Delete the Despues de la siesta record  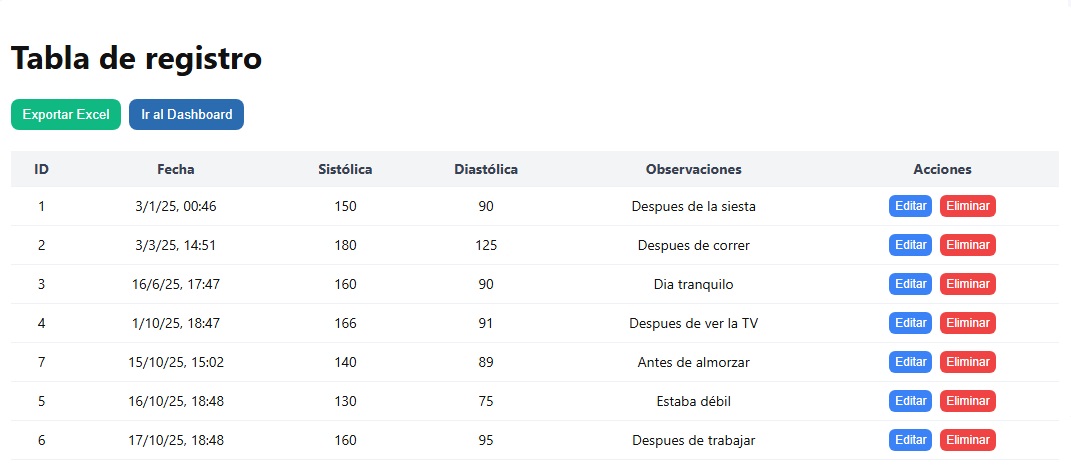967,206
